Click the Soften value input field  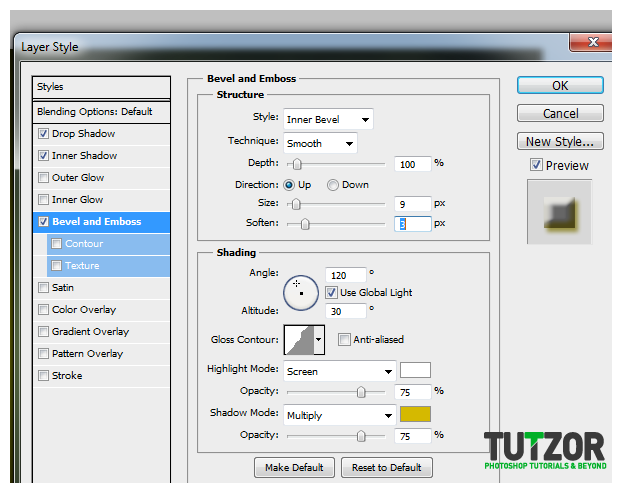click(413, 224)
